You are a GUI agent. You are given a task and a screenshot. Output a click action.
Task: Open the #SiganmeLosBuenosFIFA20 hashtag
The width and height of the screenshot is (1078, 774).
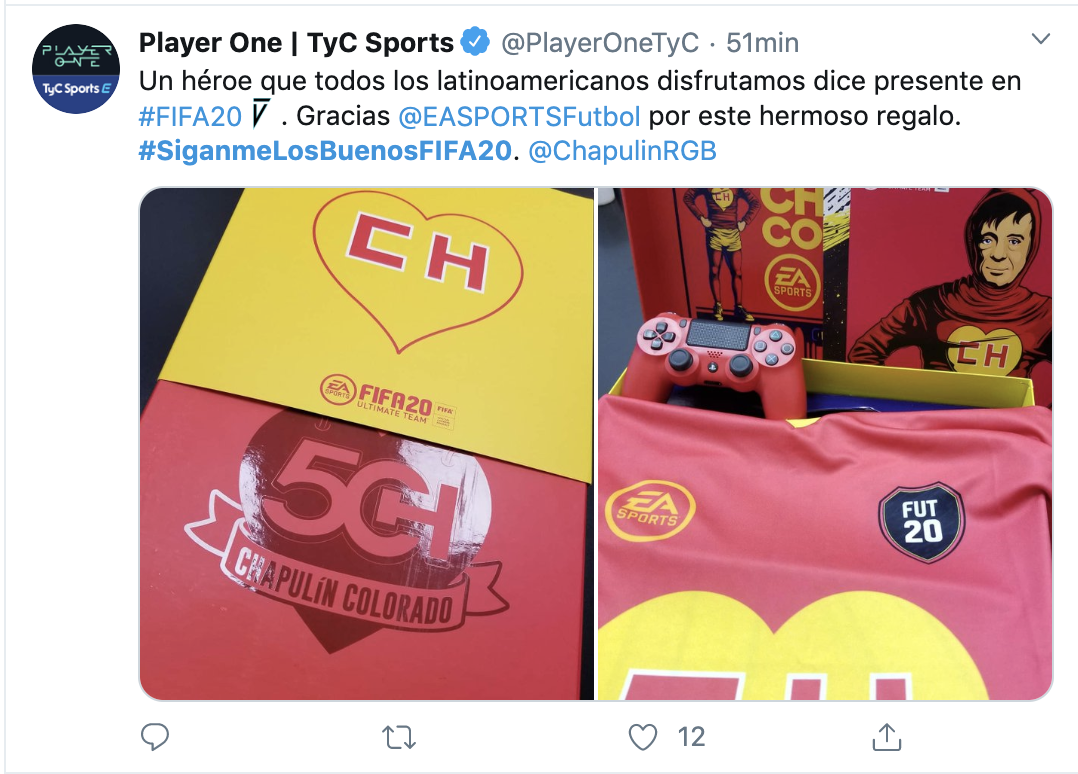click(326, 151)
